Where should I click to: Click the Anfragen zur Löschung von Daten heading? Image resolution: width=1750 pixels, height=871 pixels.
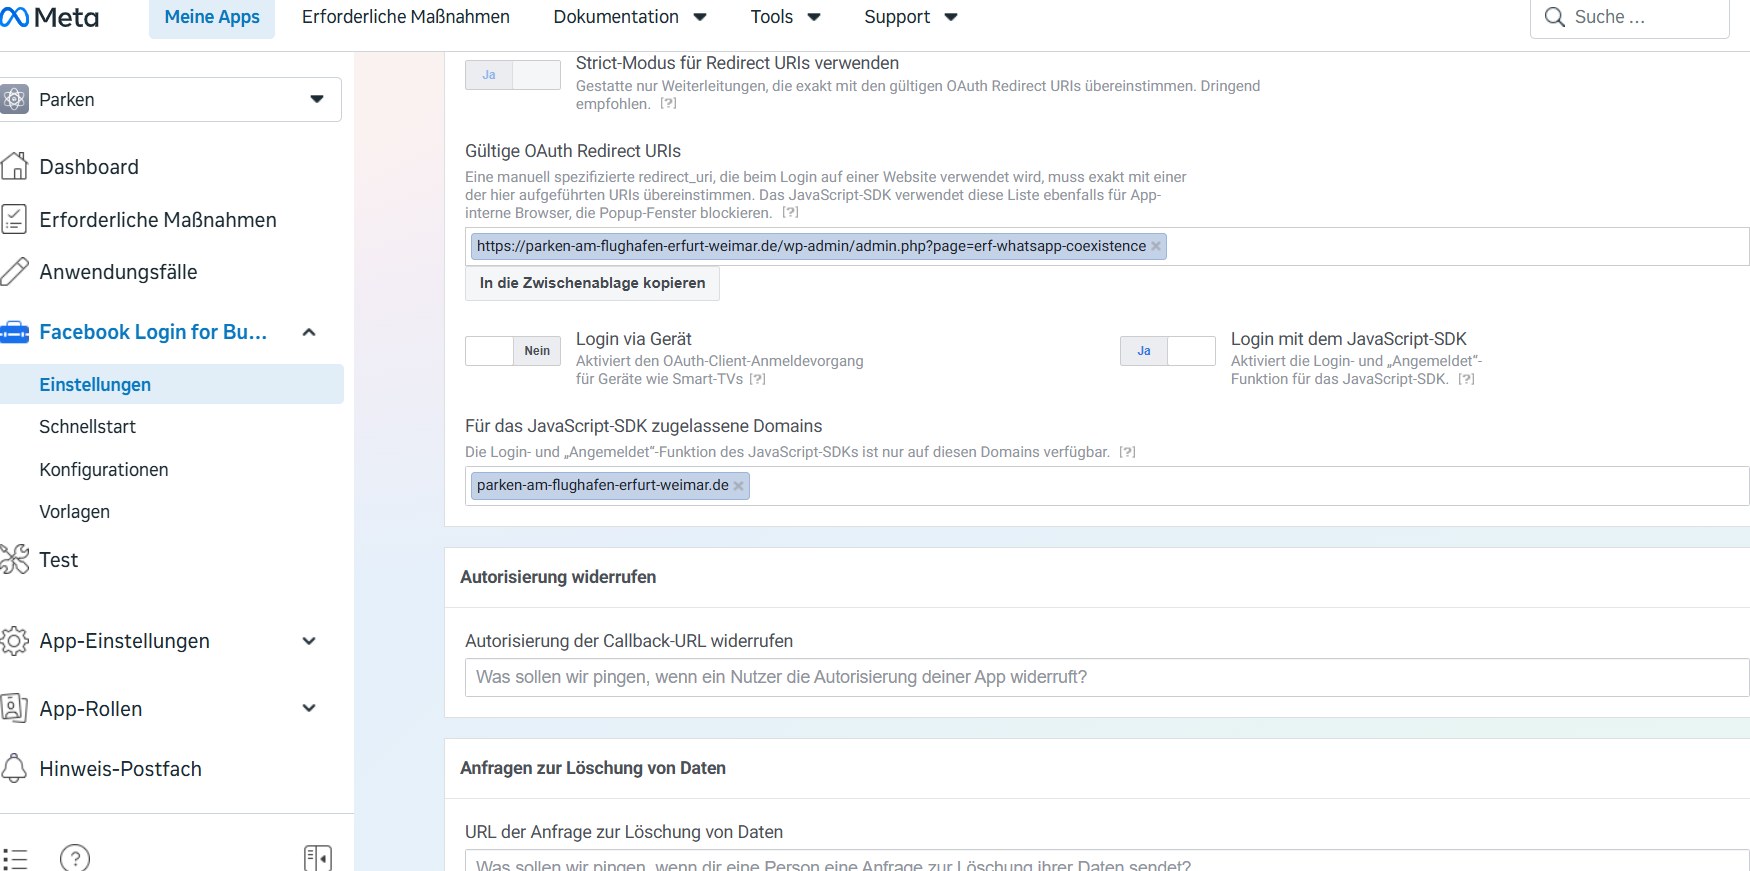[593, 768]
